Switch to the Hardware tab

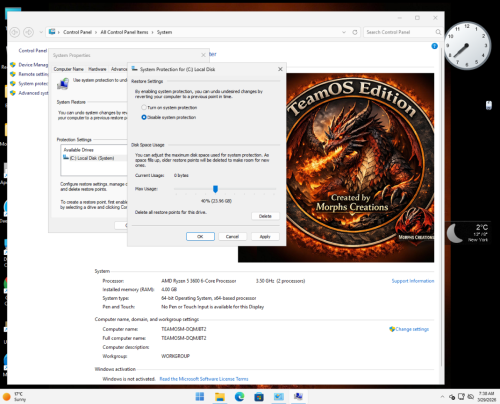[x=97, y=69]
